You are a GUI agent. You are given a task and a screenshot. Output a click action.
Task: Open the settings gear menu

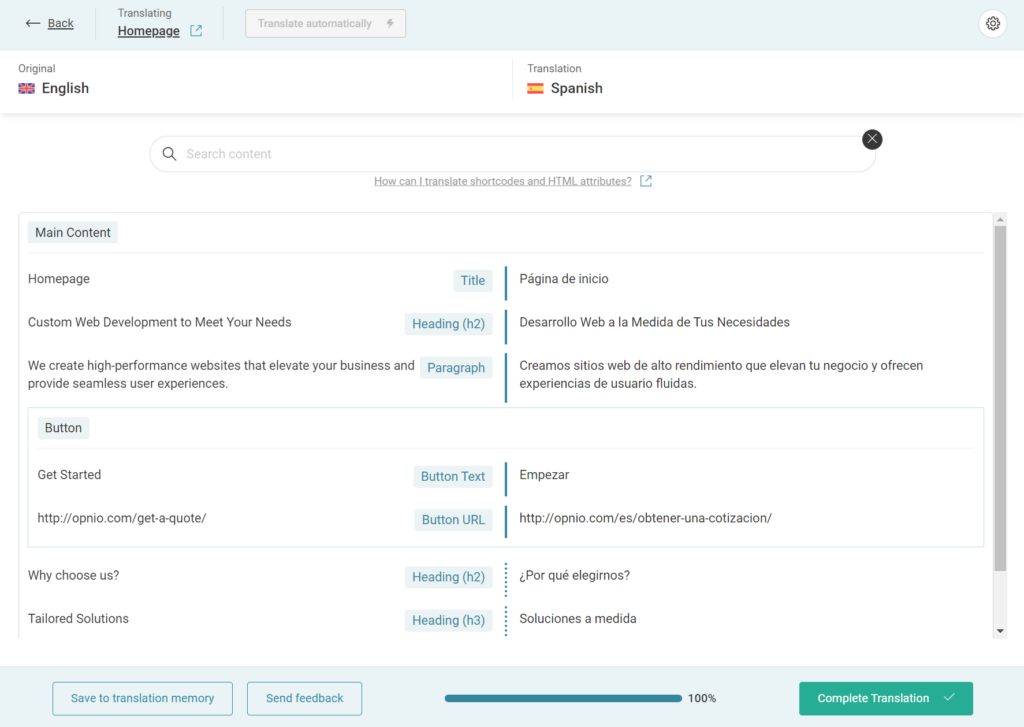tap(992, 22)
